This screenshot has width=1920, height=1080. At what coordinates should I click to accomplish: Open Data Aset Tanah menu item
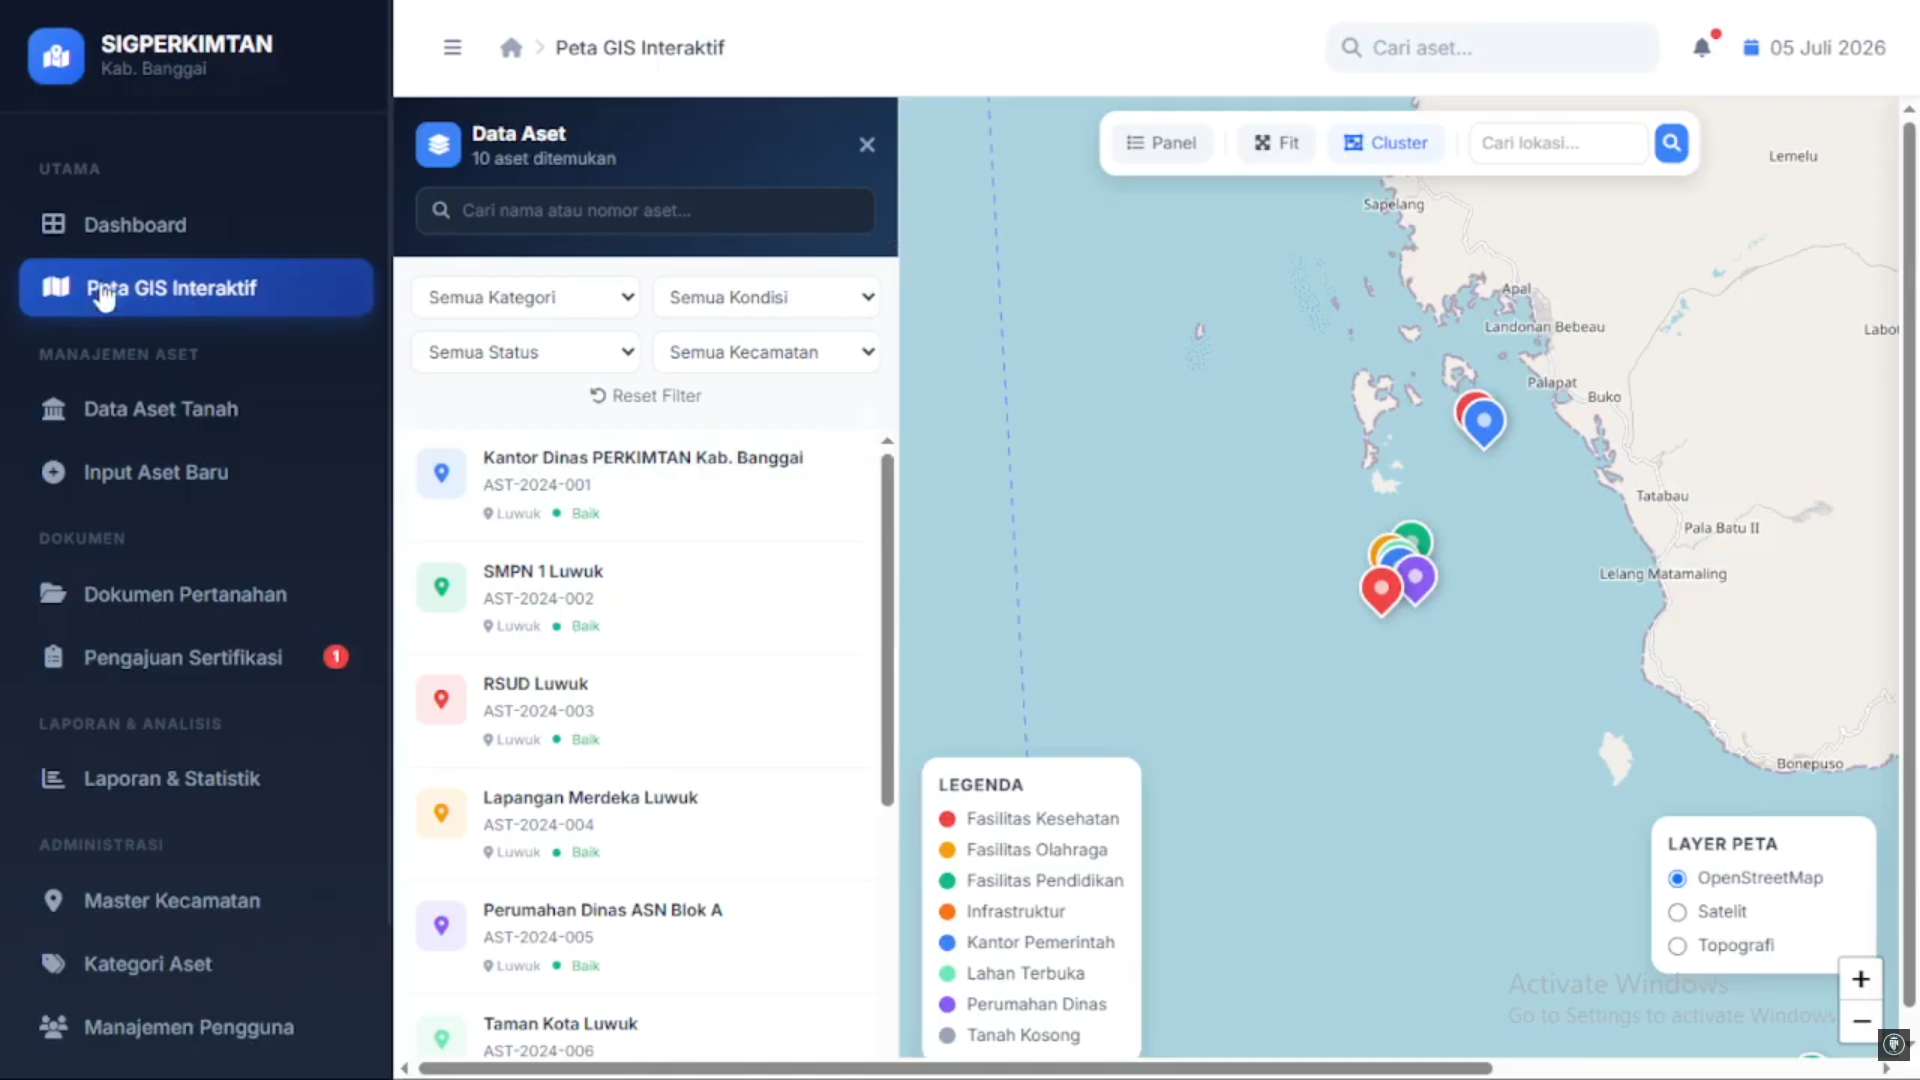[196, 409]
